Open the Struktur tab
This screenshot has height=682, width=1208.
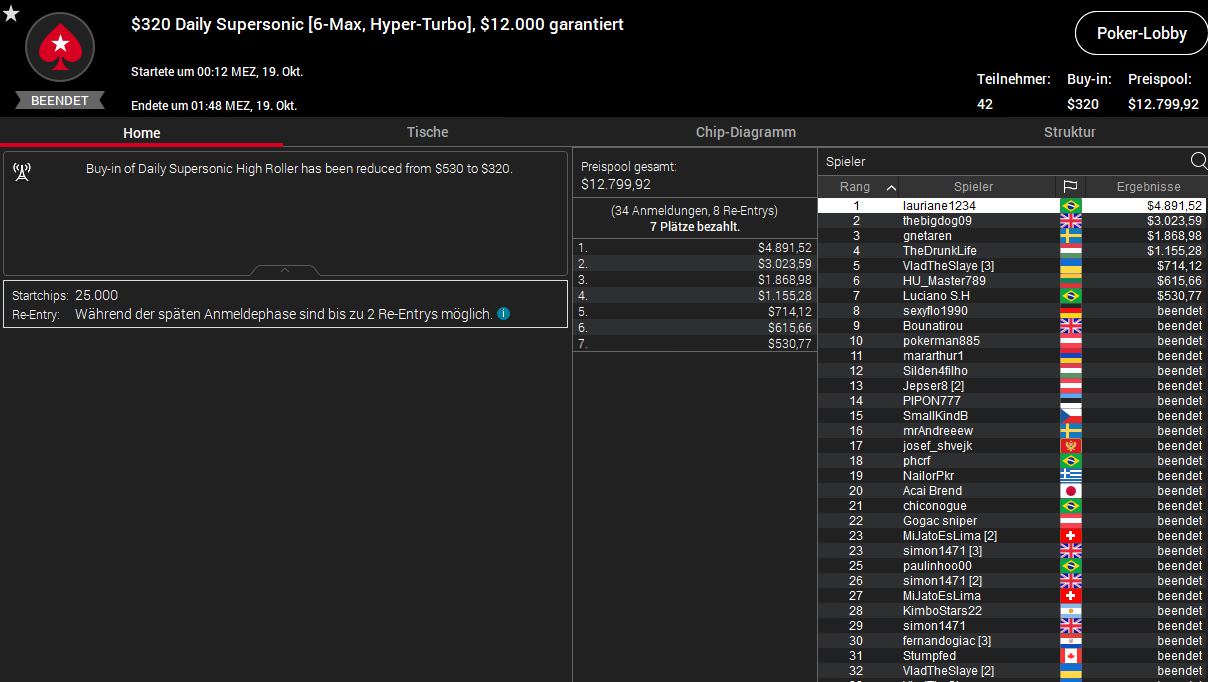(1069, 132)
